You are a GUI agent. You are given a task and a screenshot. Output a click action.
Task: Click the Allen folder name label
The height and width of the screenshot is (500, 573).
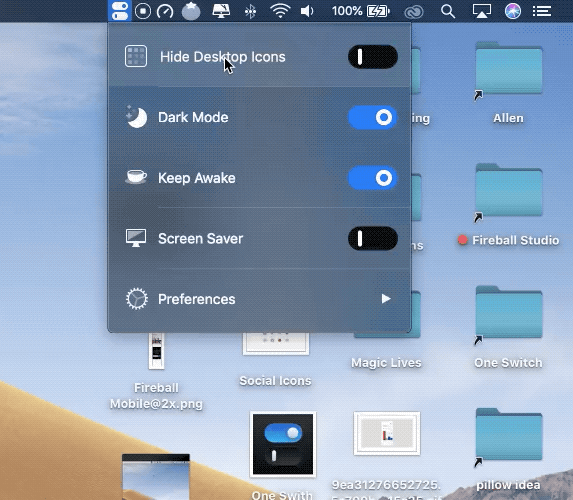[x=508, y=118]
